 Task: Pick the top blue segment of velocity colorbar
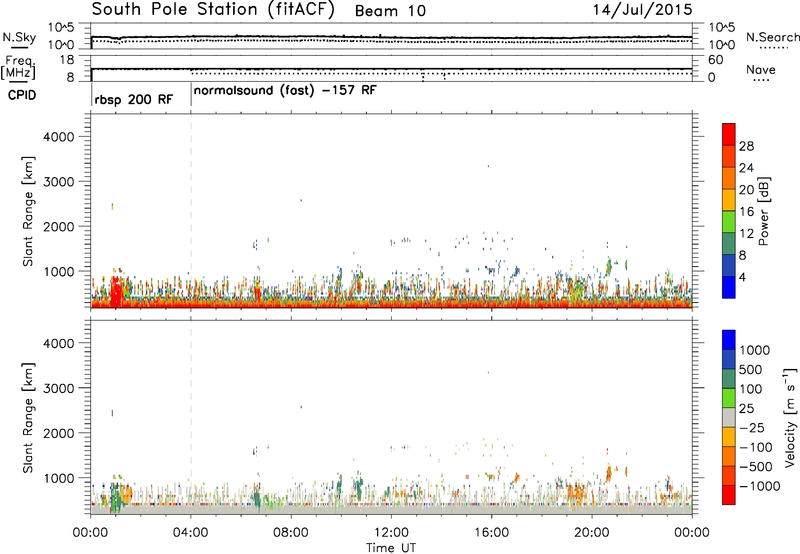click(x=729, y=340)
